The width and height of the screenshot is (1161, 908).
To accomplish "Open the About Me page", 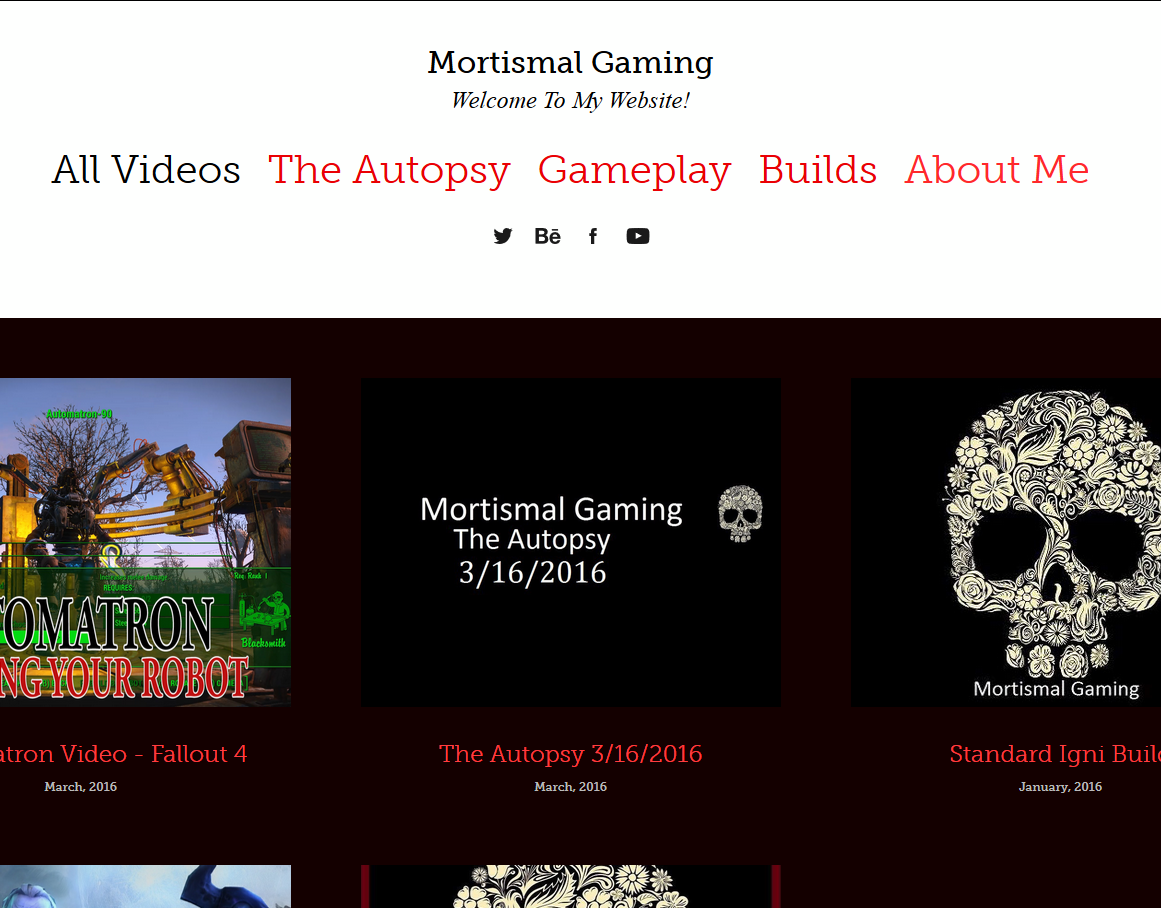I will pyautogui.click(x=997, y=170).
